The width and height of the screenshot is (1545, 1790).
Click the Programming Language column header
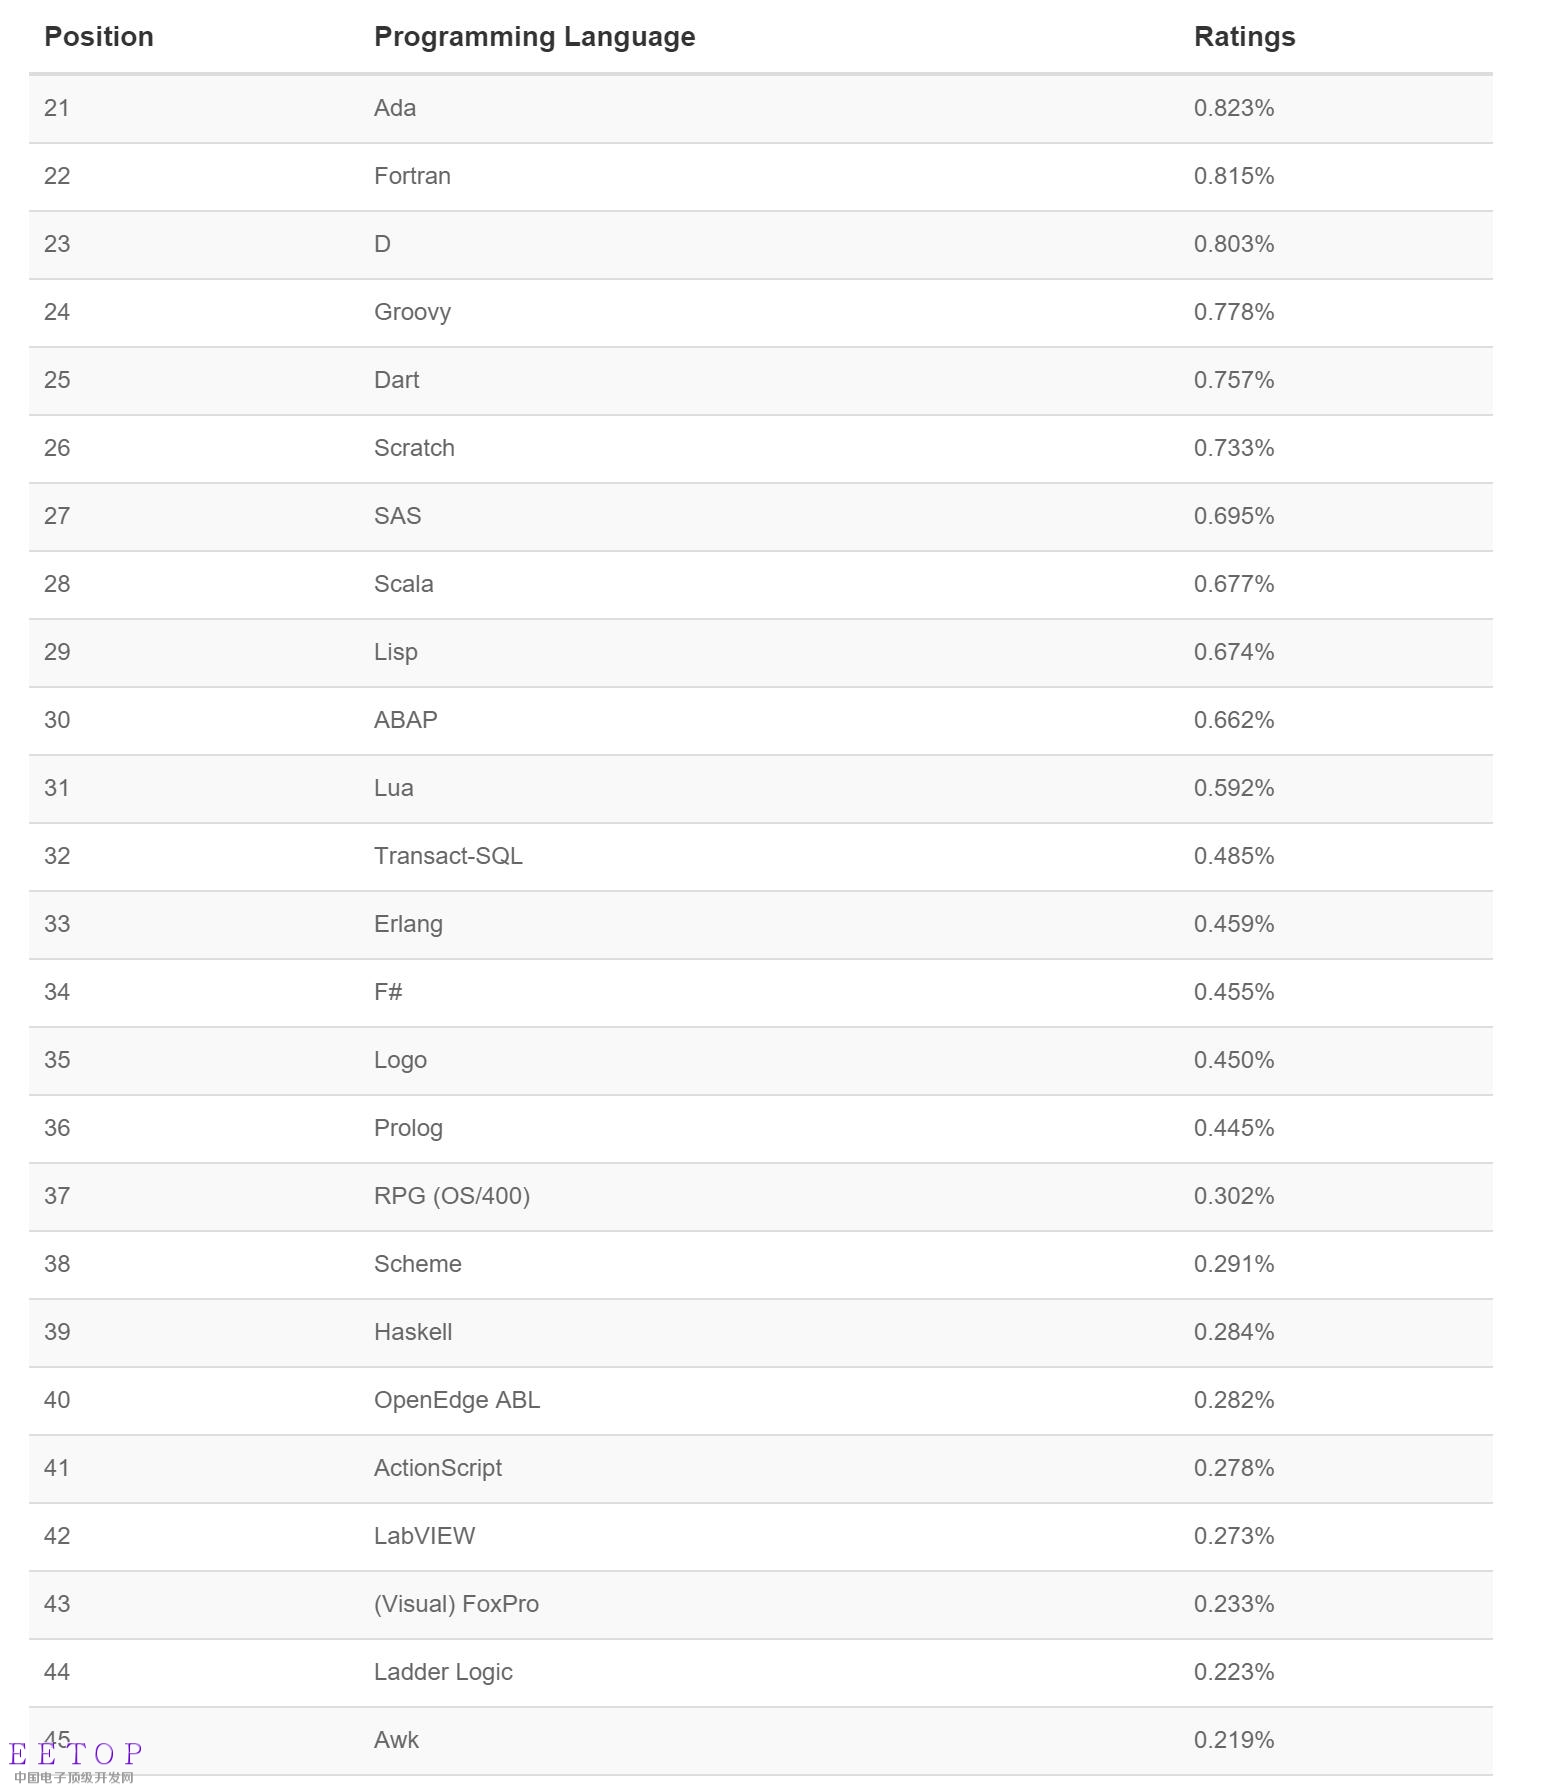(534, 37)
